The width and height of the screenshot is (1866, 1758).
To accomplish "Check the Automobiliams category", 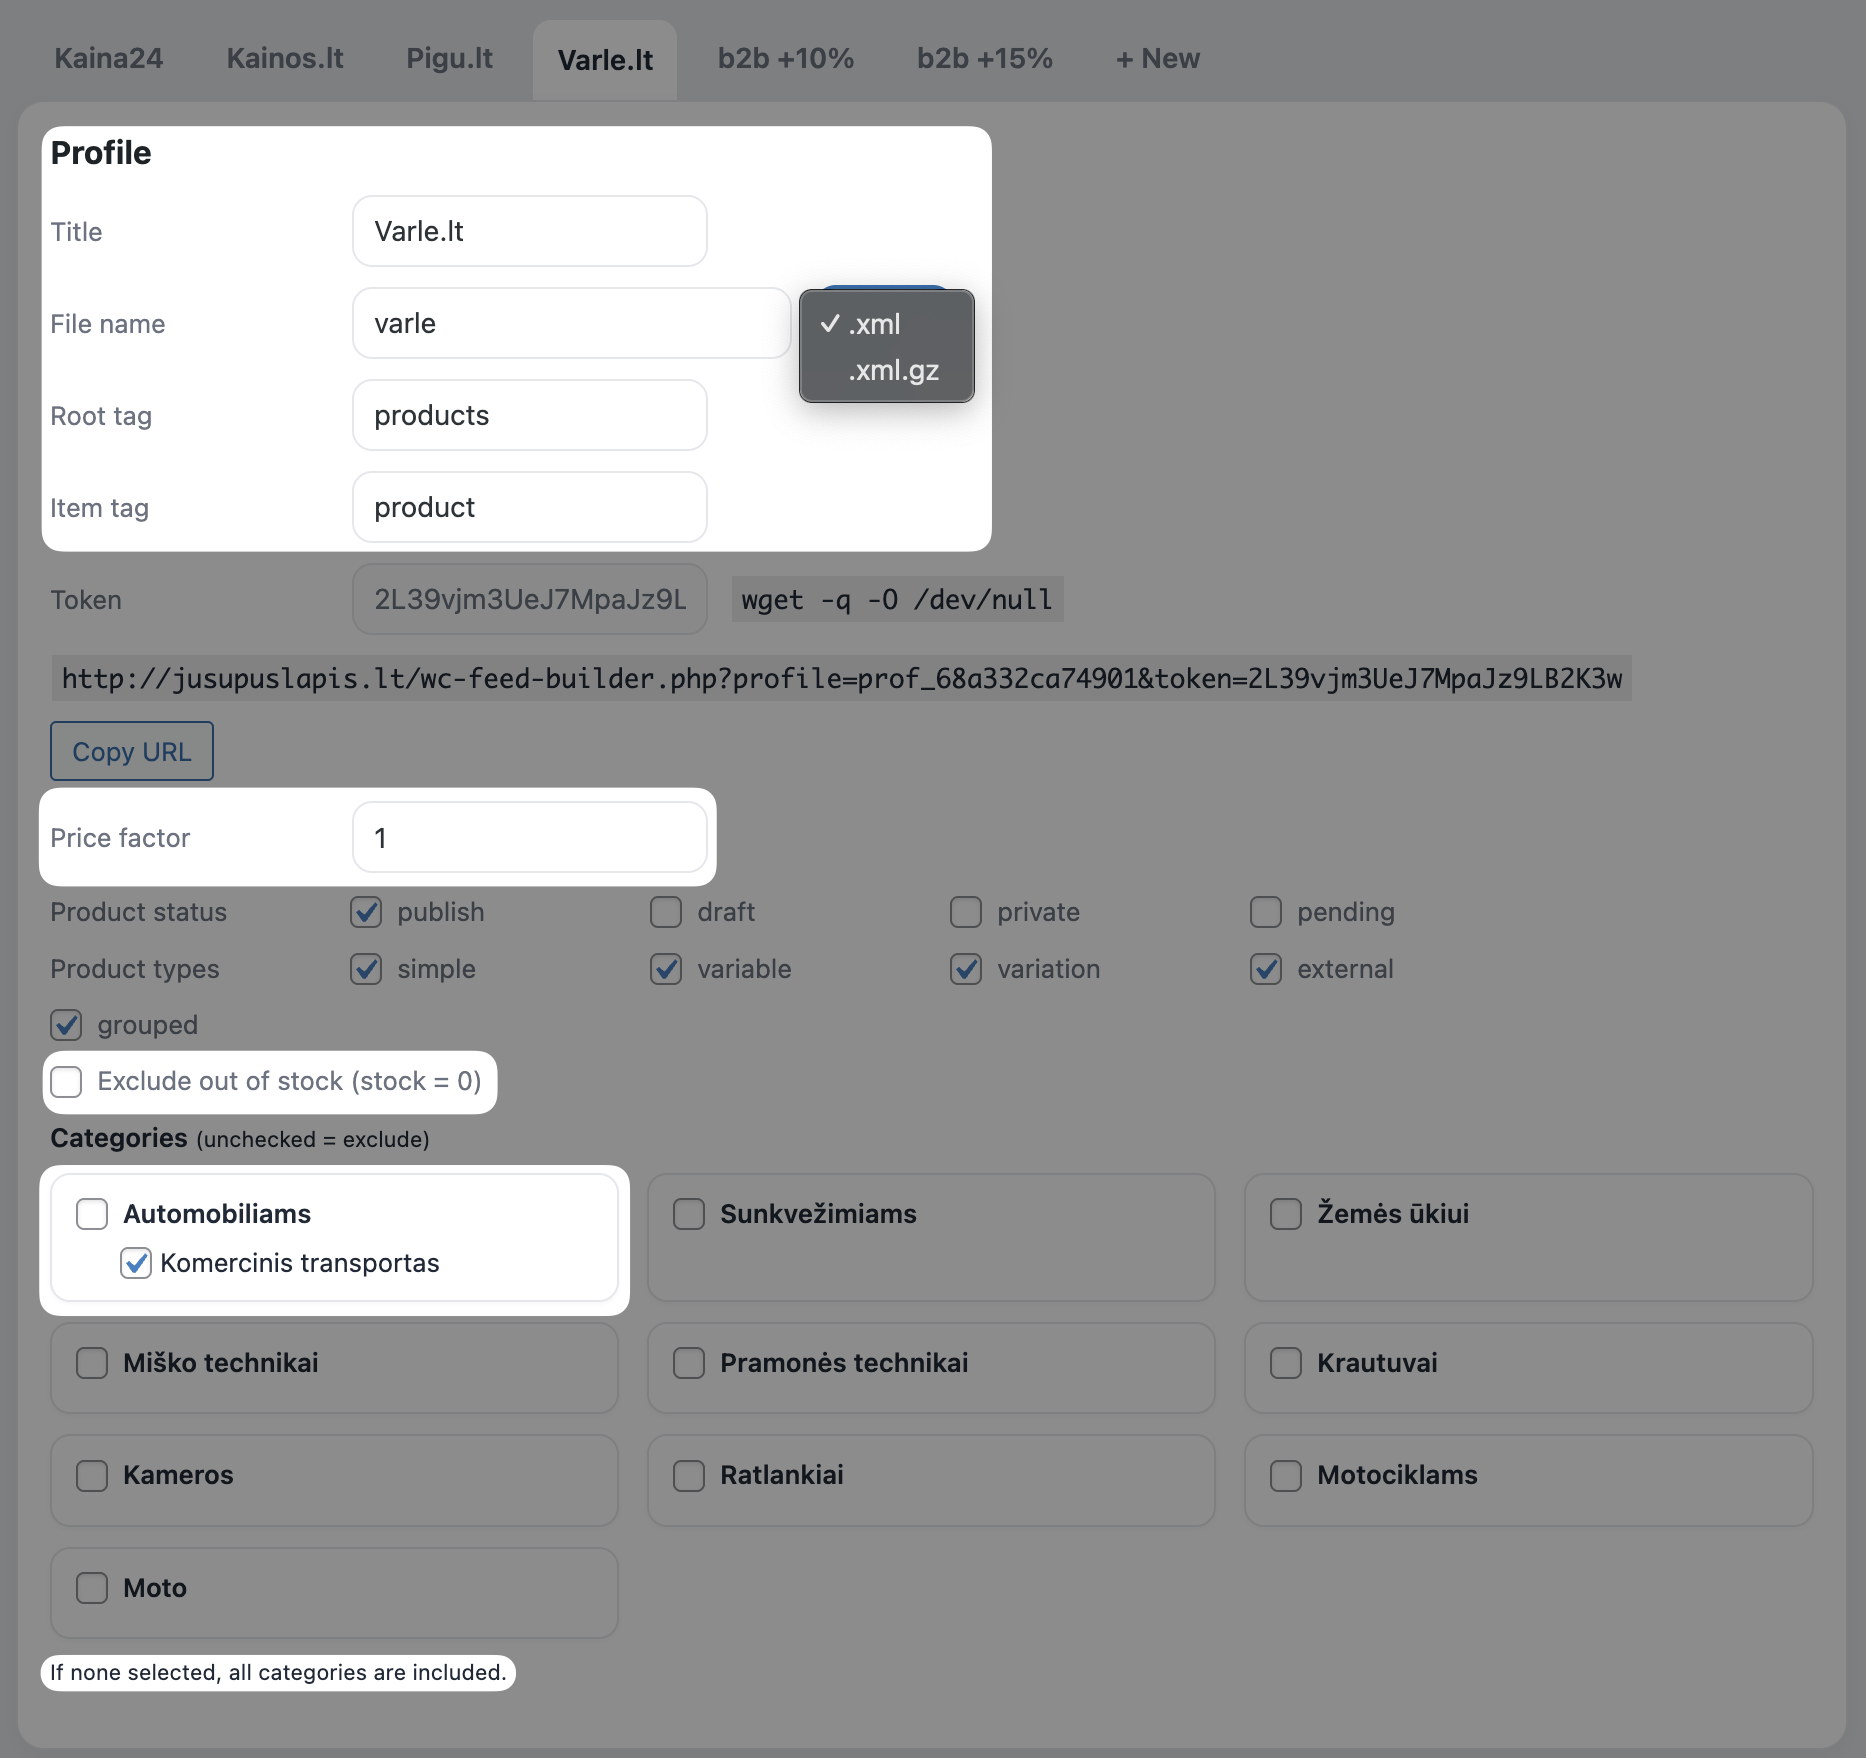I will [x=92, y=1214].
